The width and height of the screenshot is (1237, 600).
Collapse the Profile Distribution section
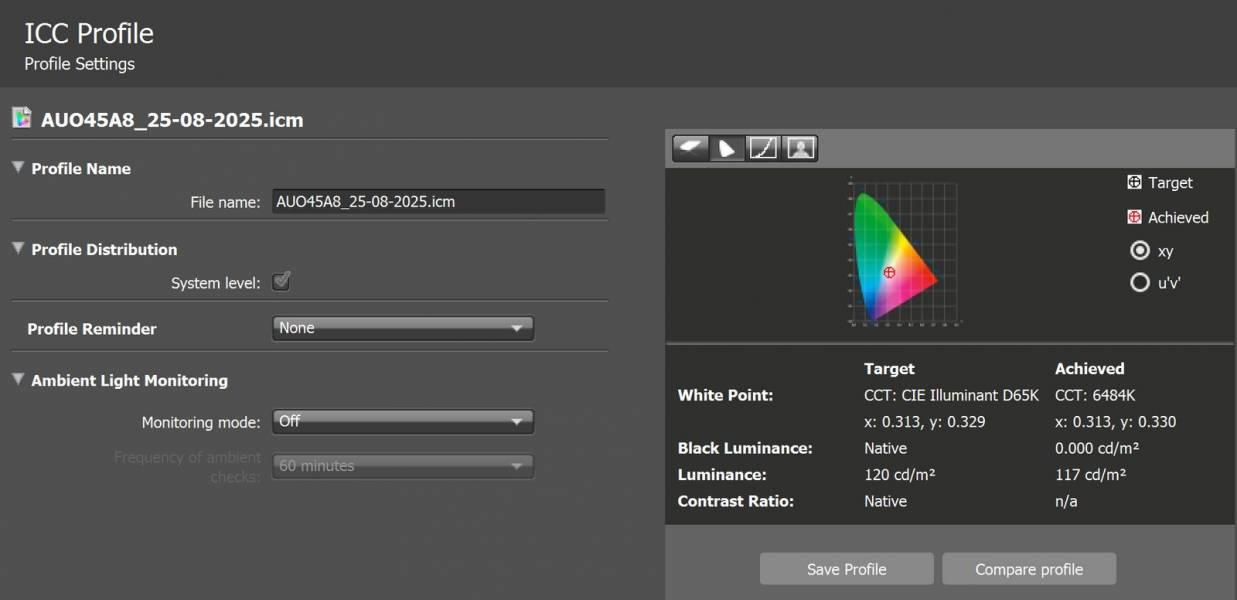(18, 249)
